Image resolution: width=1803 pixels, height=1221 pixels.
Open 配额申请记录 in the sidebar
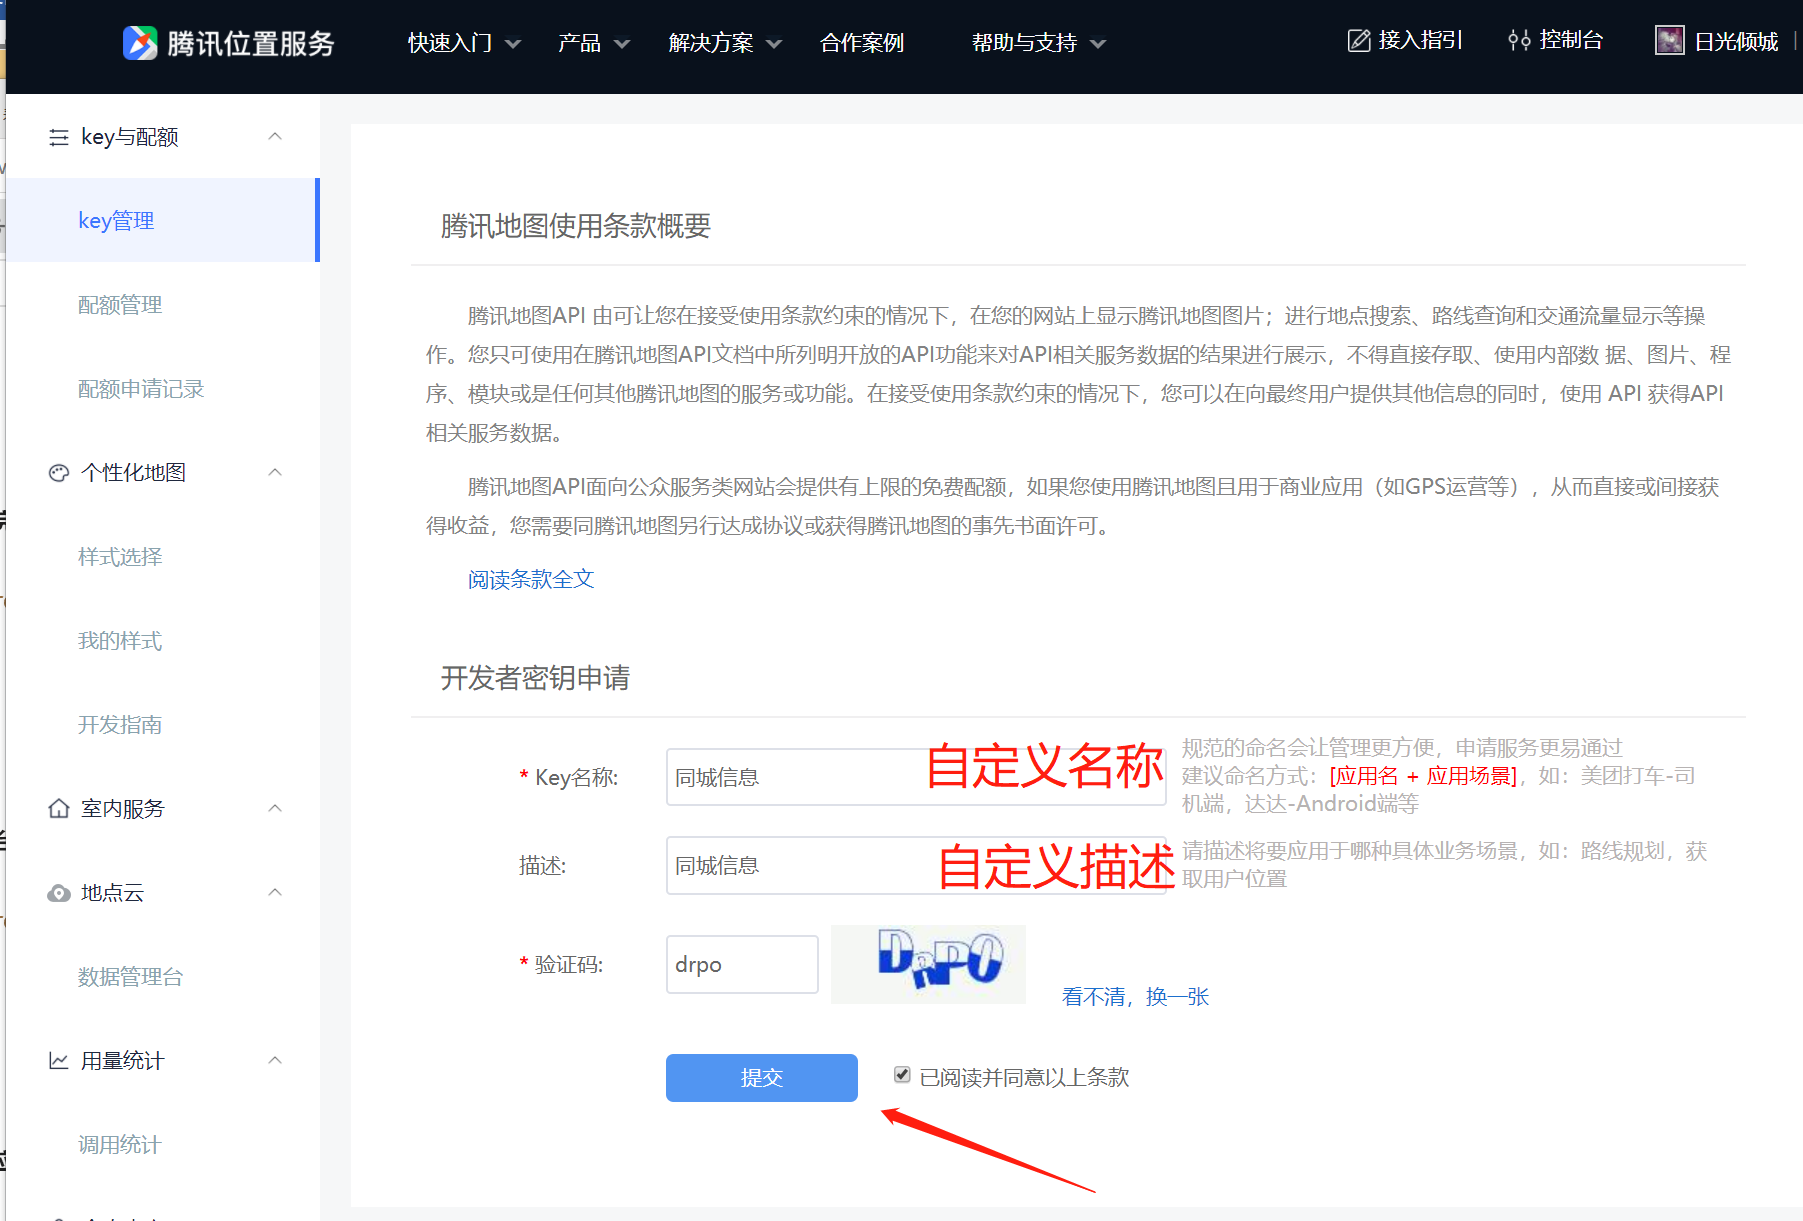tap(141, 389)
